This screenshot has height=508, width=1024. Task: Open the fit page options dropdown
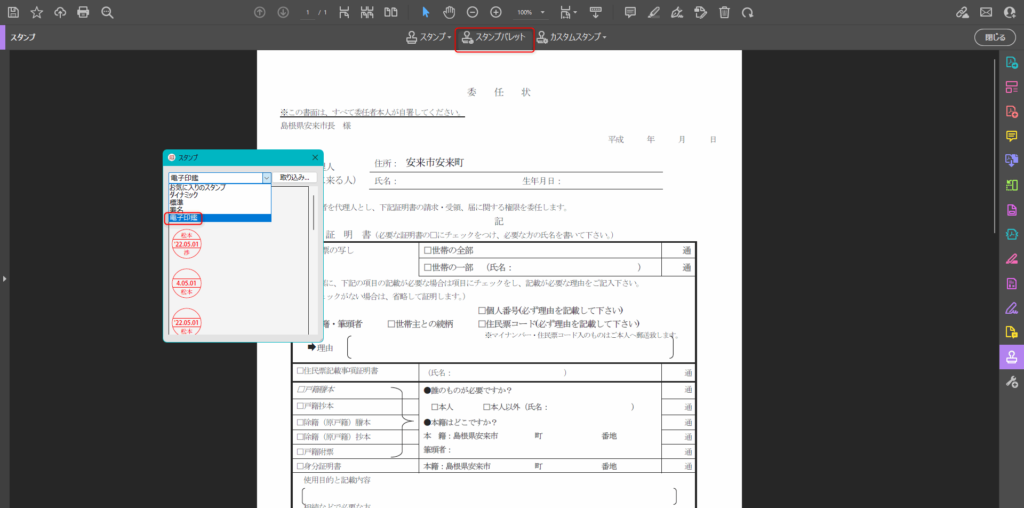[569, 12]
